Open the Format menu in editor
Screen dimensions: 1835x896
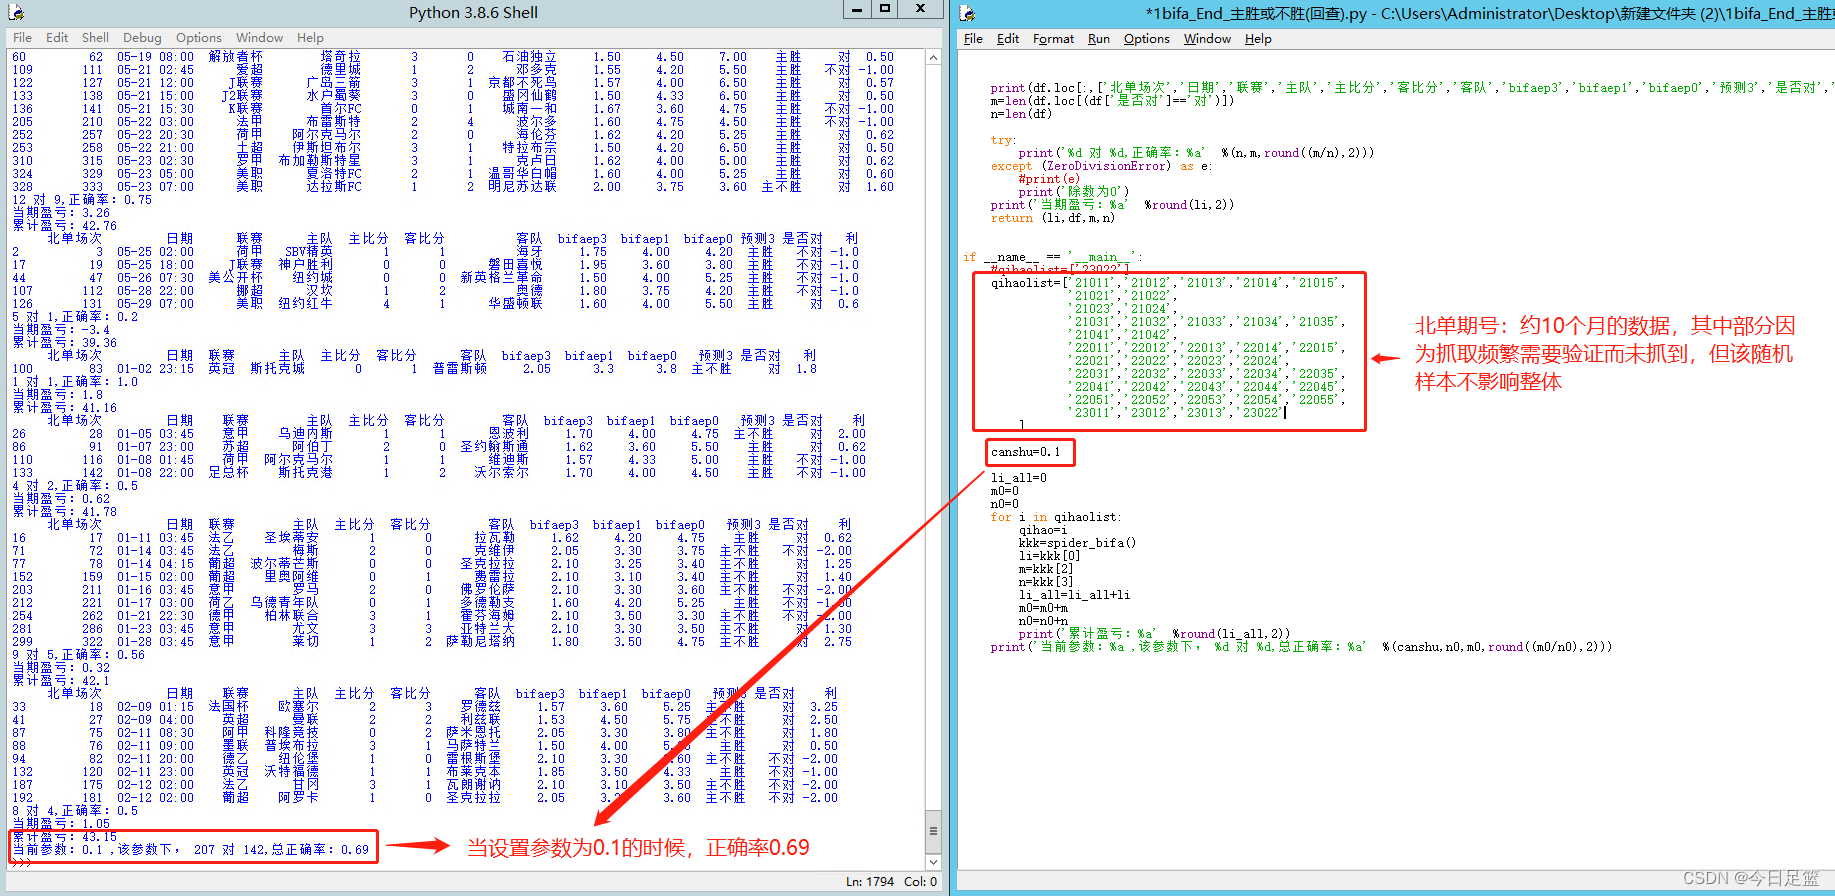coord(1053,39)
